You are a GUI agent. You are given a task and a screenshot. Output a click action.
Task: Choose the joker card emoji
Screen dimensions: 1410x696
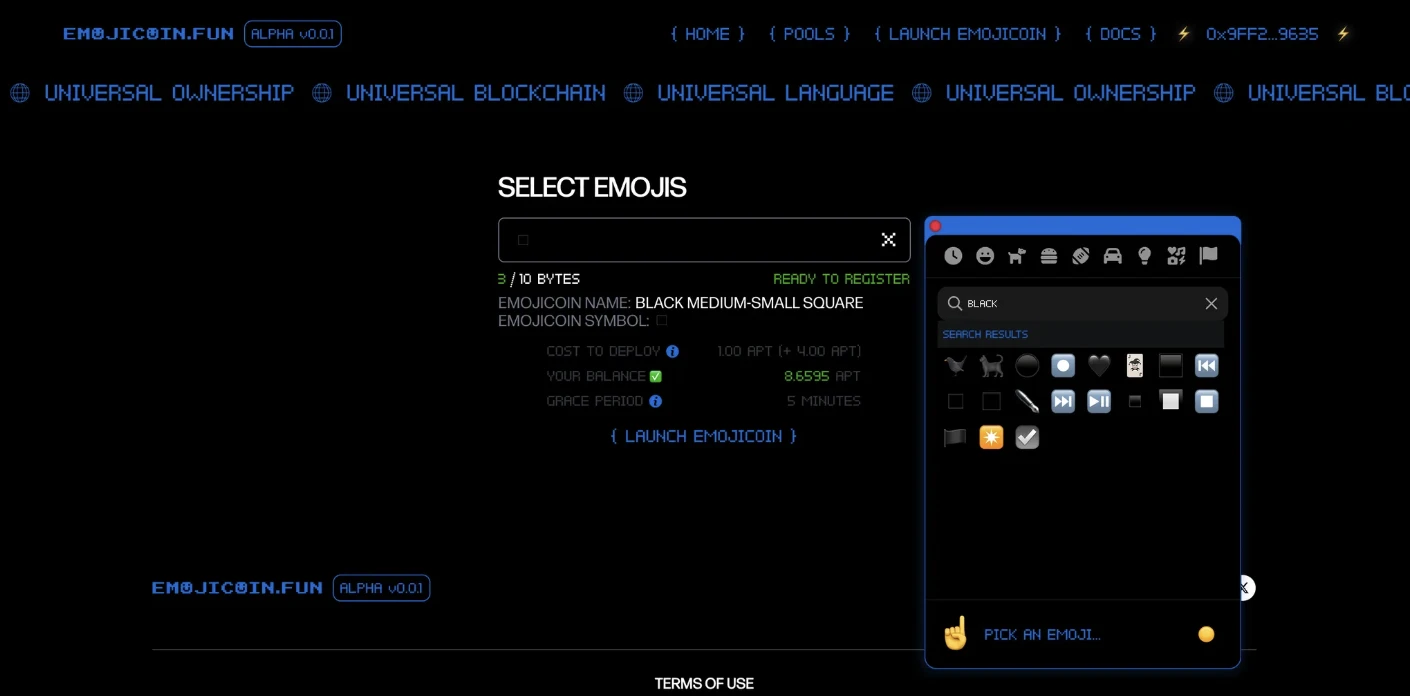[1135, 366]
